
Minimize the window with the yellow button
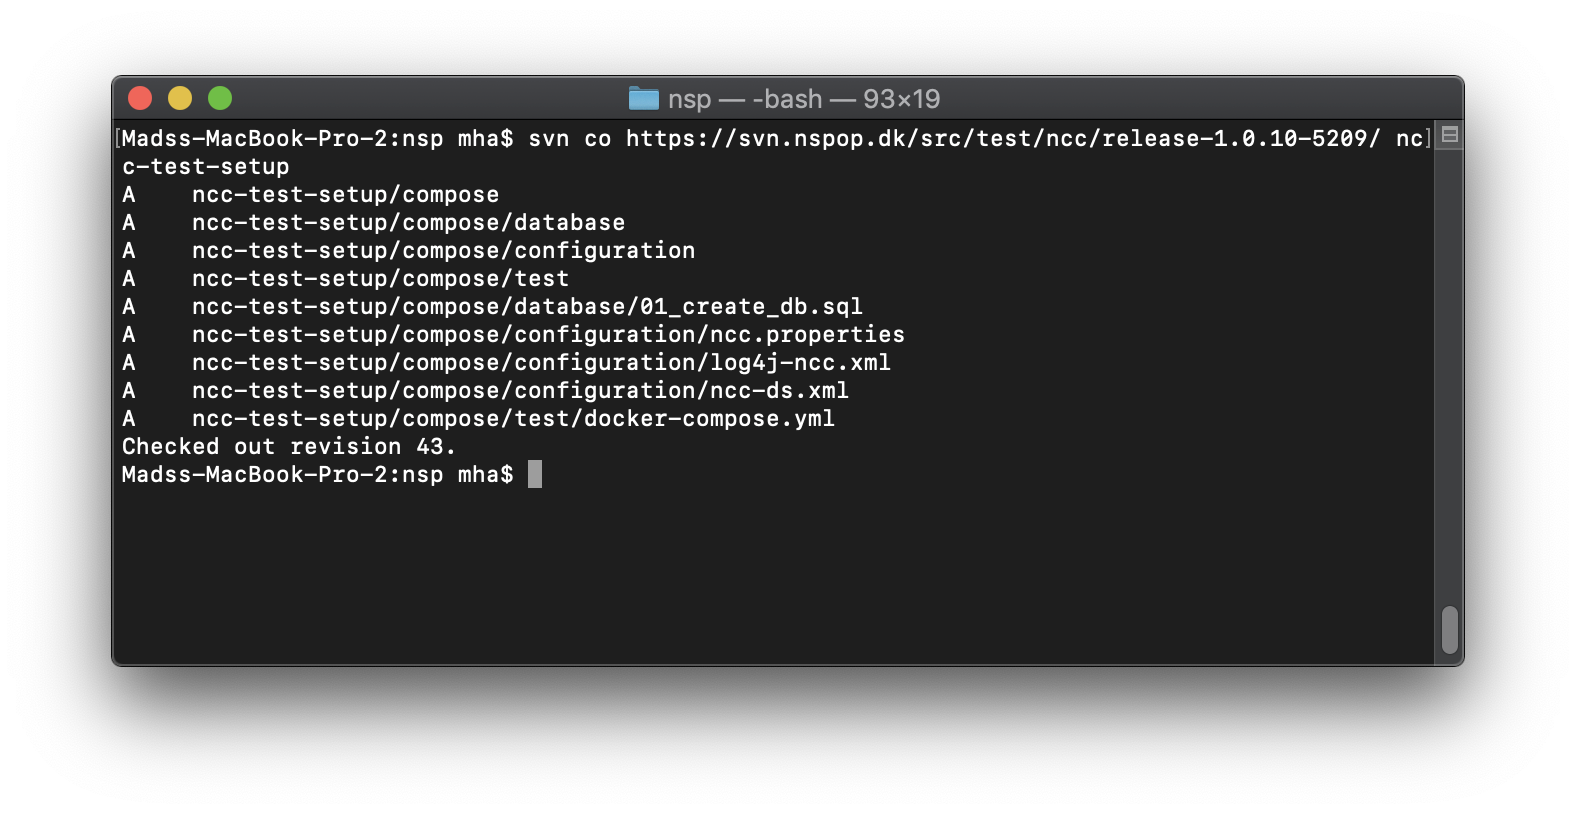[x=180, y=98]
